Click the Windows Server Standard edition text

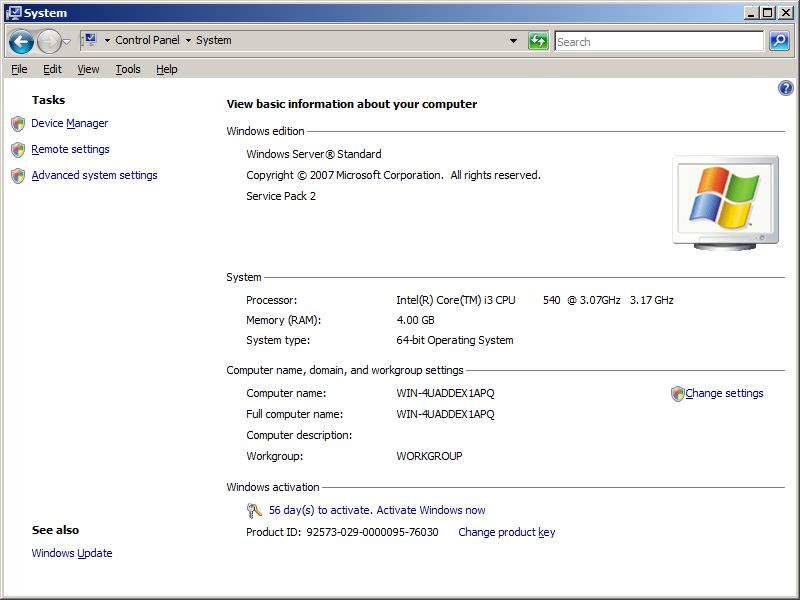click(314, 154)
